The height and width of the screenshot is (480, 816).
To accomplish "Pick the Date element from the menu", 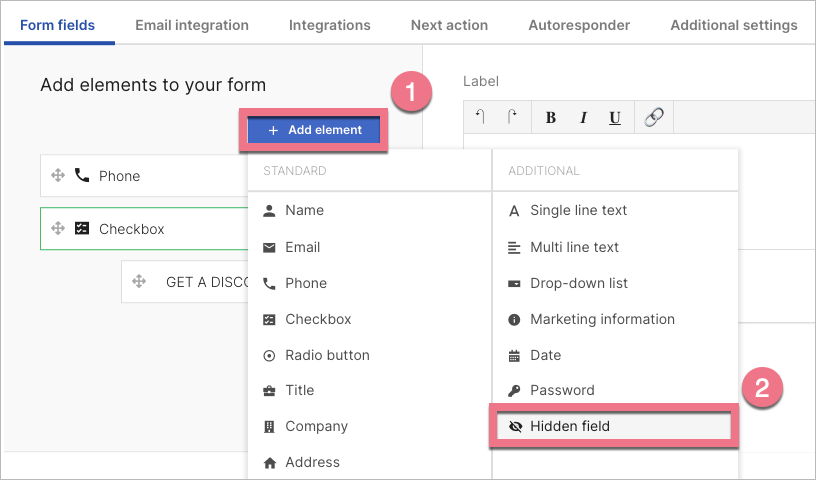I will pos(545,355).
